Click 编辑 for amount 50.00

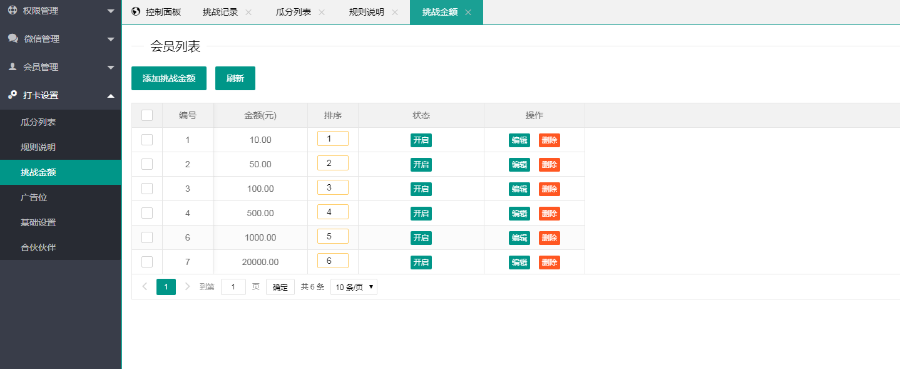519,165
